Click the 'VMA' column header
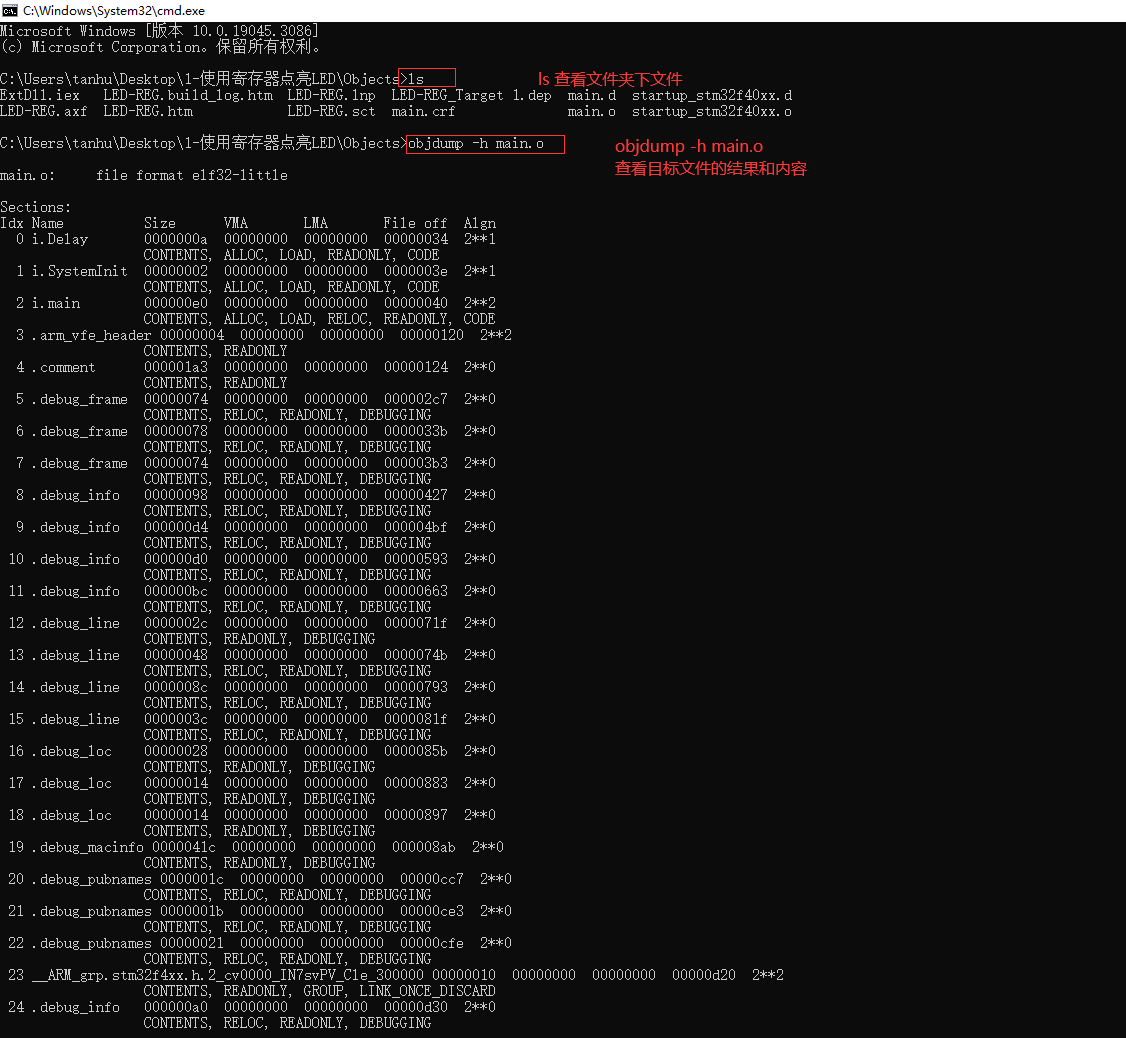The height and width of the screenshot is (1038, 1126). click(236, 223)
